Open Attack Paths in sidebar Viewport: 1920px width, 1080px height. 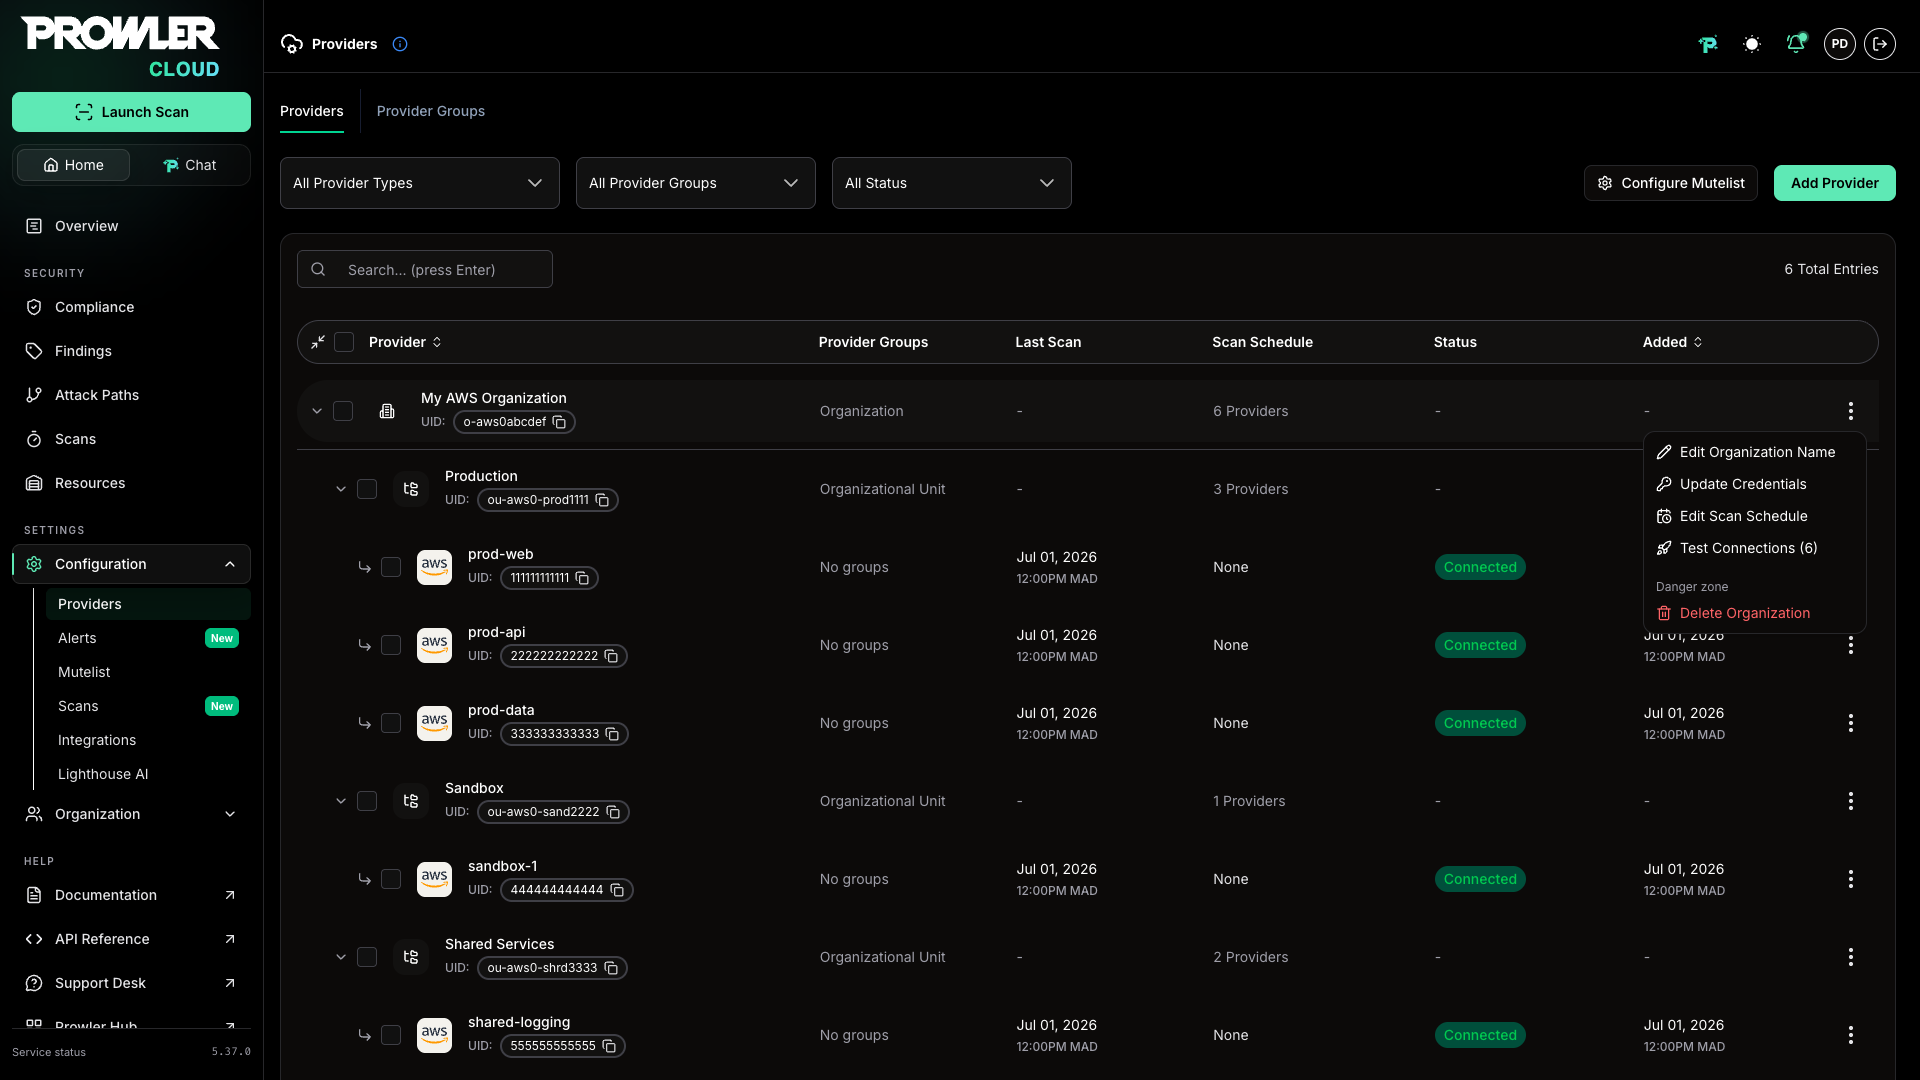click(x=131, y=395)
